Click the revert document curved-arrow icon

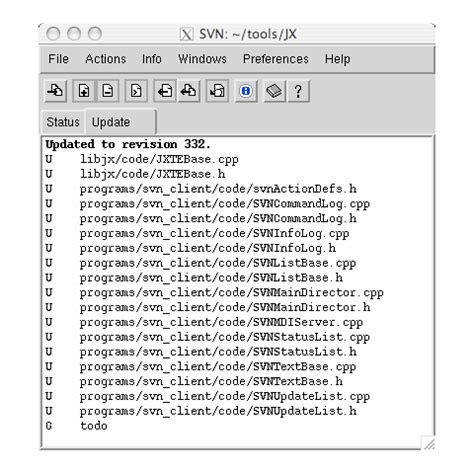pyautogui.click(x=217, y=91)
